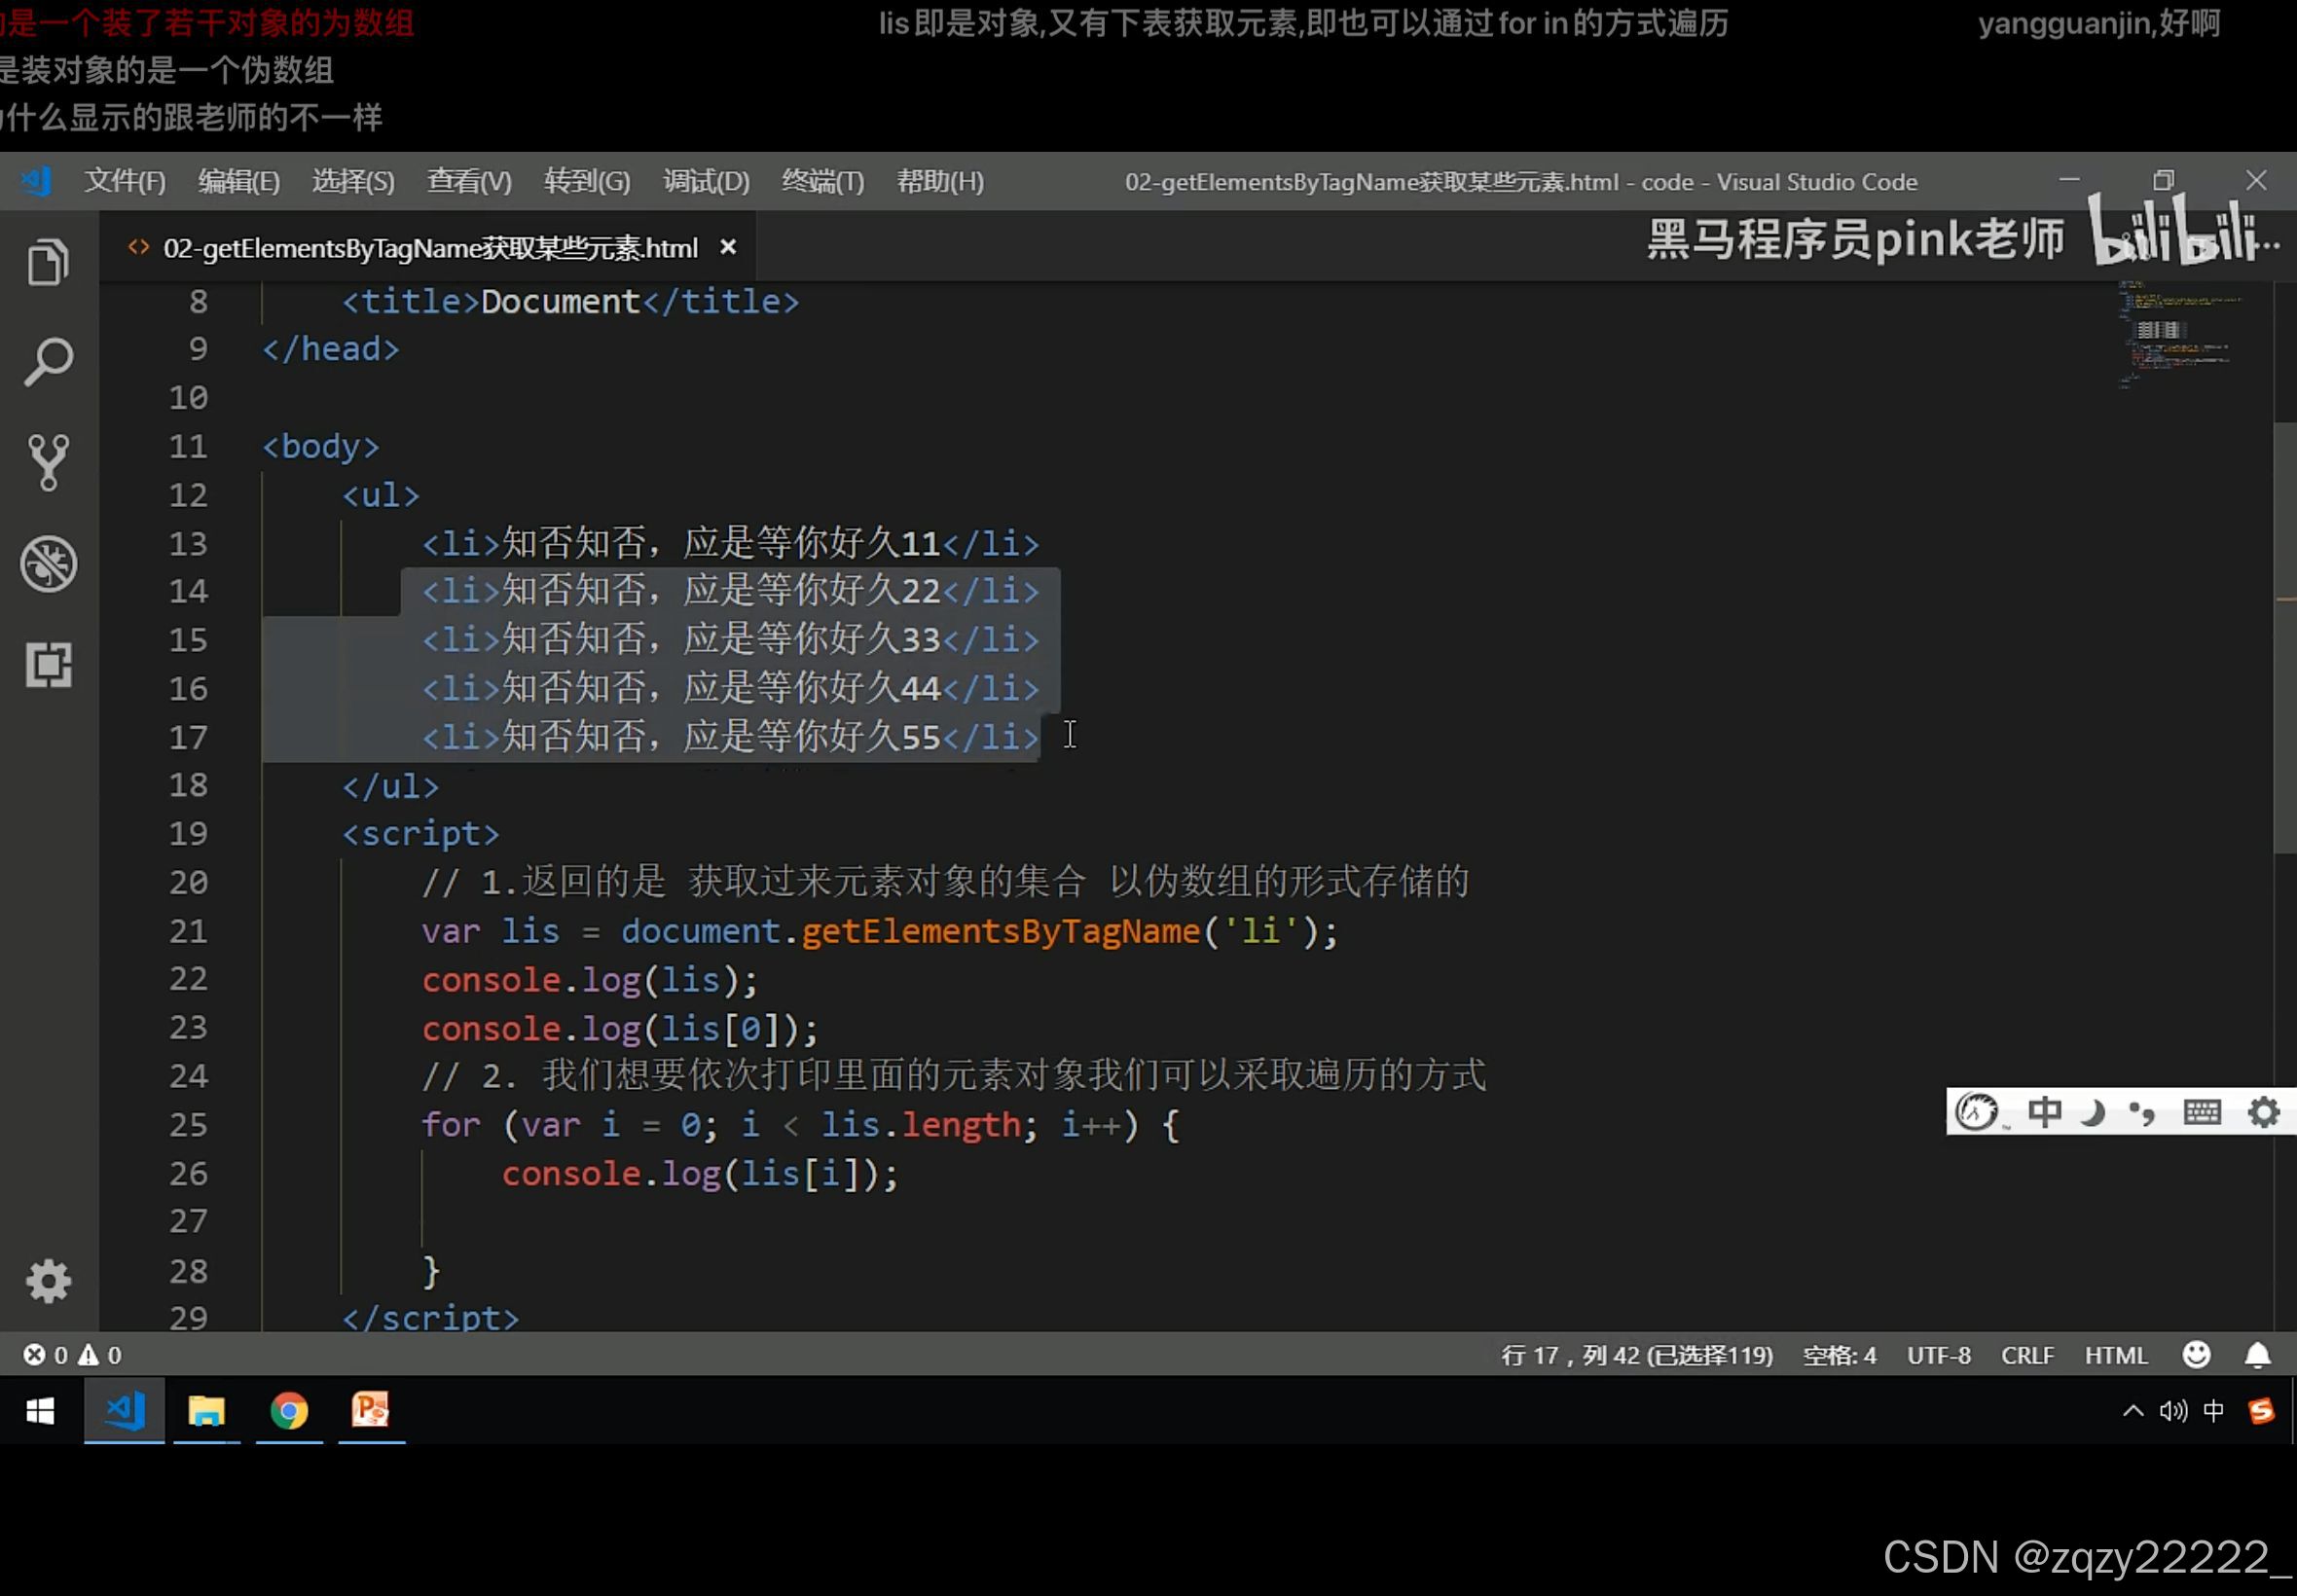Change file encoding via UTF-8 indicator

click(x=1937, y=1354)
